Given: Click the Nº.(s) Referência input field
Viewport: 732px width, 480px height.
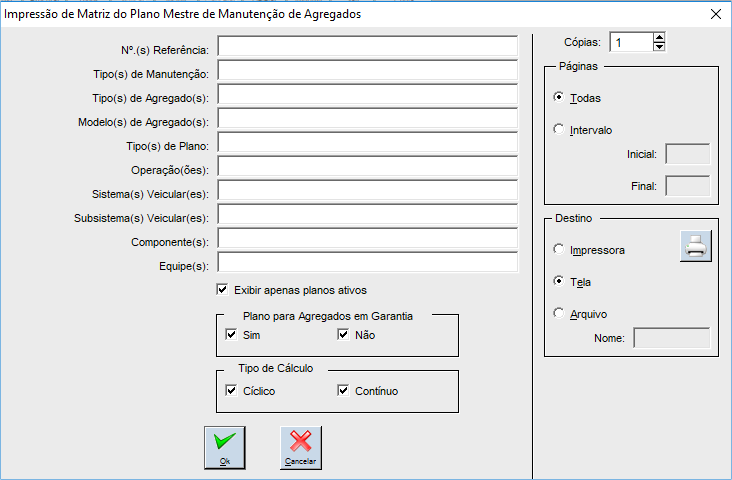Looking at the screenshot, I should coord(367,48).
